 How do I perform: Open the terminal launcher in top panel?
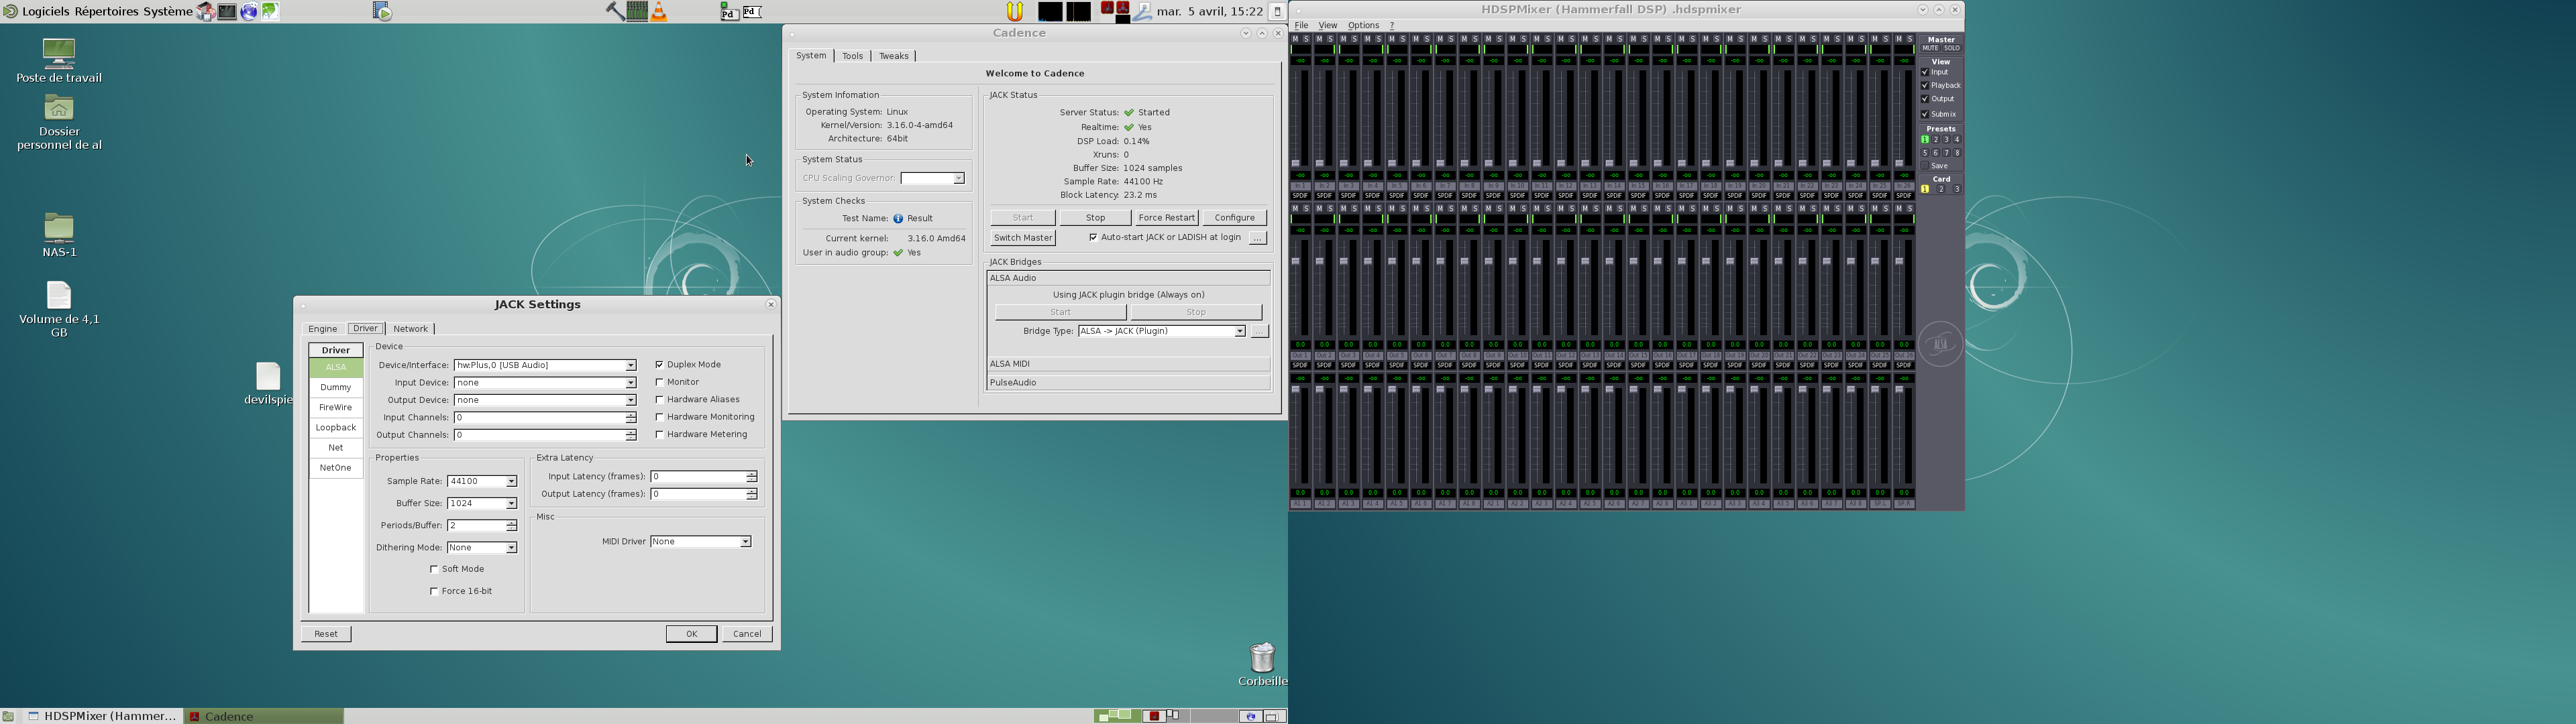click(228, 12)
